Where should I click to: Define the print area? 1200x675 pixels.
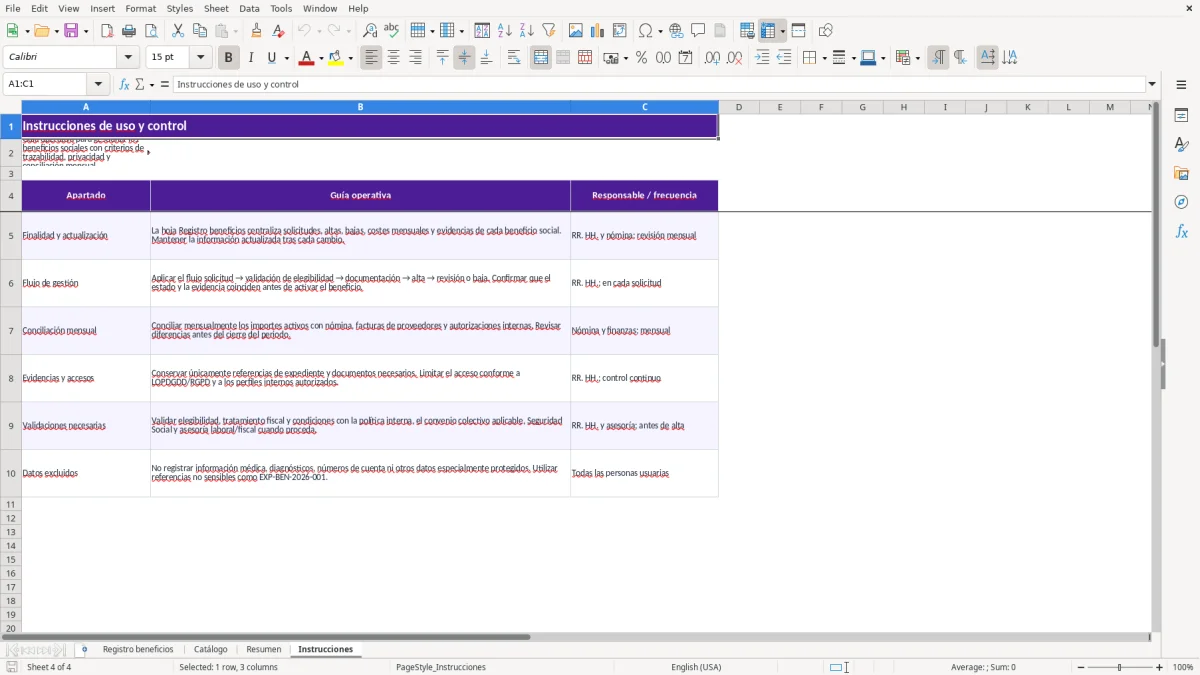point(747,31)
